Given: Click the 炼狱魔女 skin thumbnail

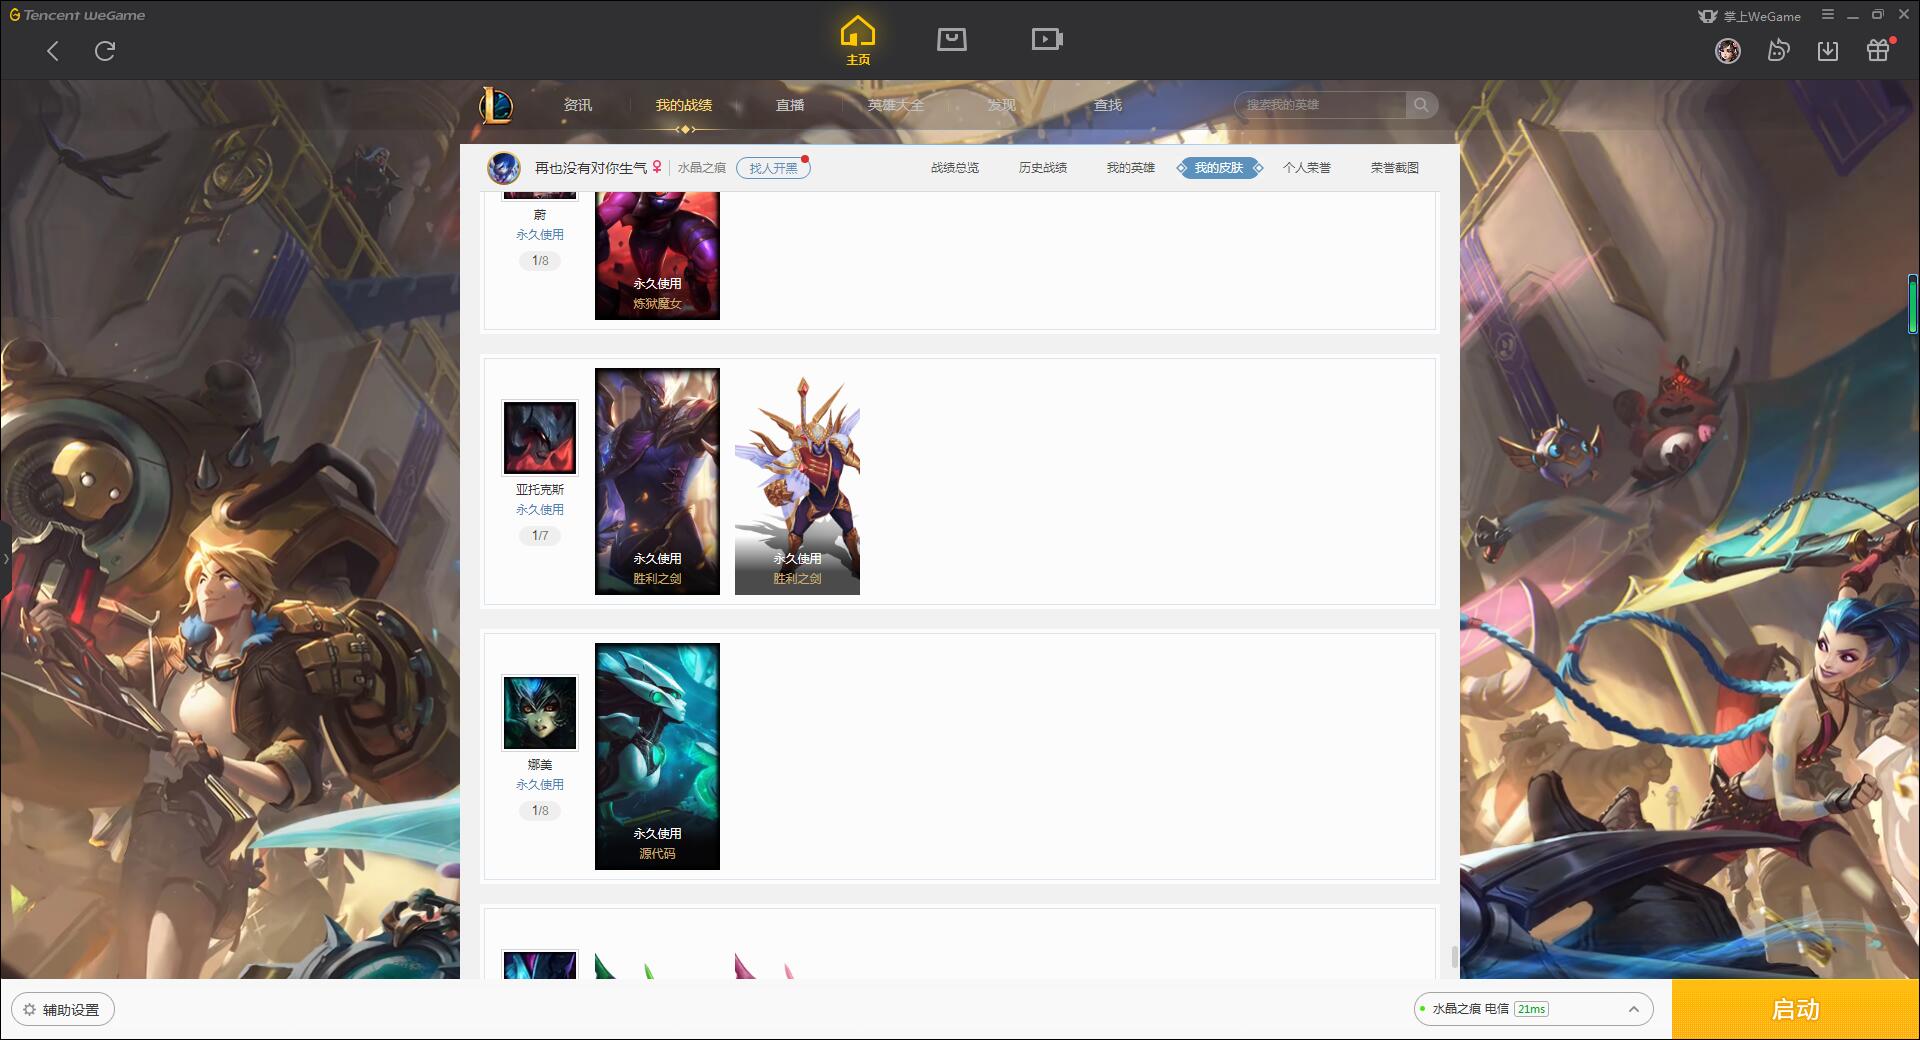Looking at the screenshot, I should coord(657,256).
